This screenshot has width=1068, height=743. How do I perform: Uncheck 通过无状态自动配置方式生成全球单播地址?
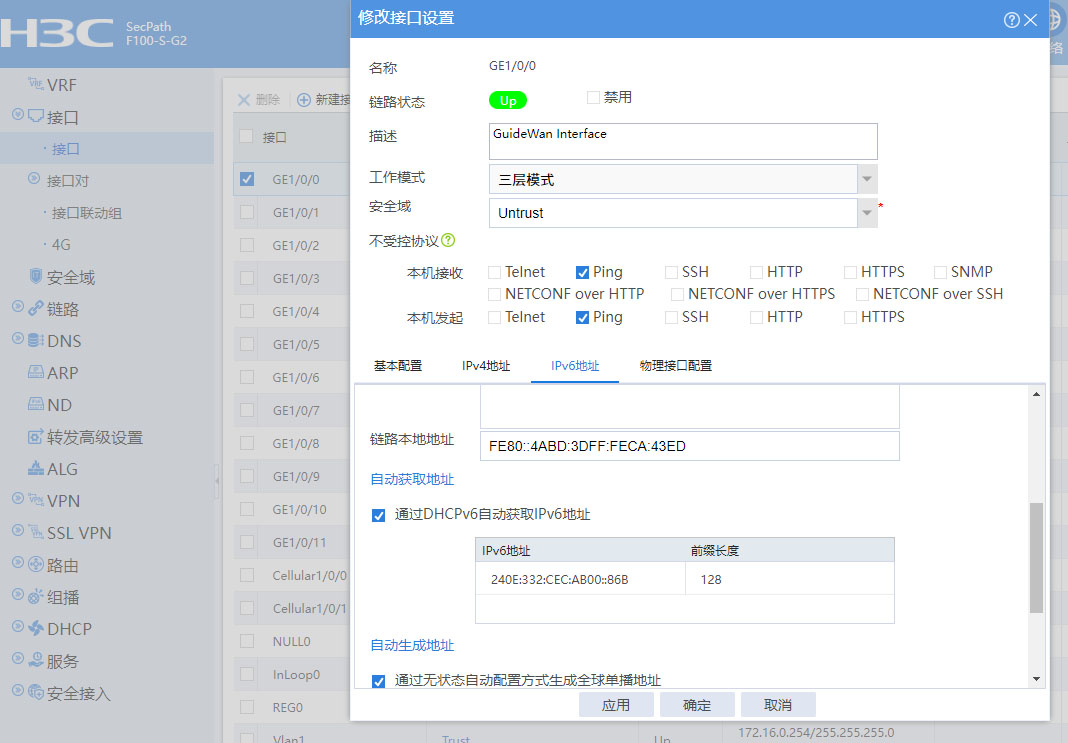tap(379, 681)
